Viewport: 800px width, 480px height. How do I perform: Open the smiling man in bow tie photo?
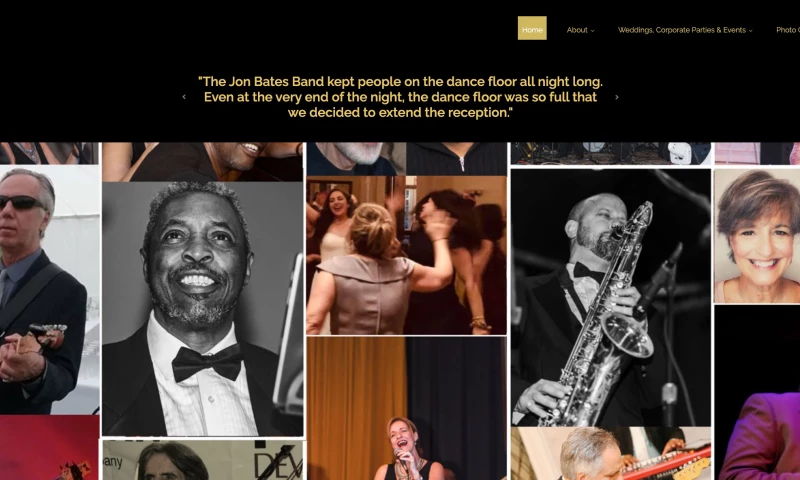[203, 309]
